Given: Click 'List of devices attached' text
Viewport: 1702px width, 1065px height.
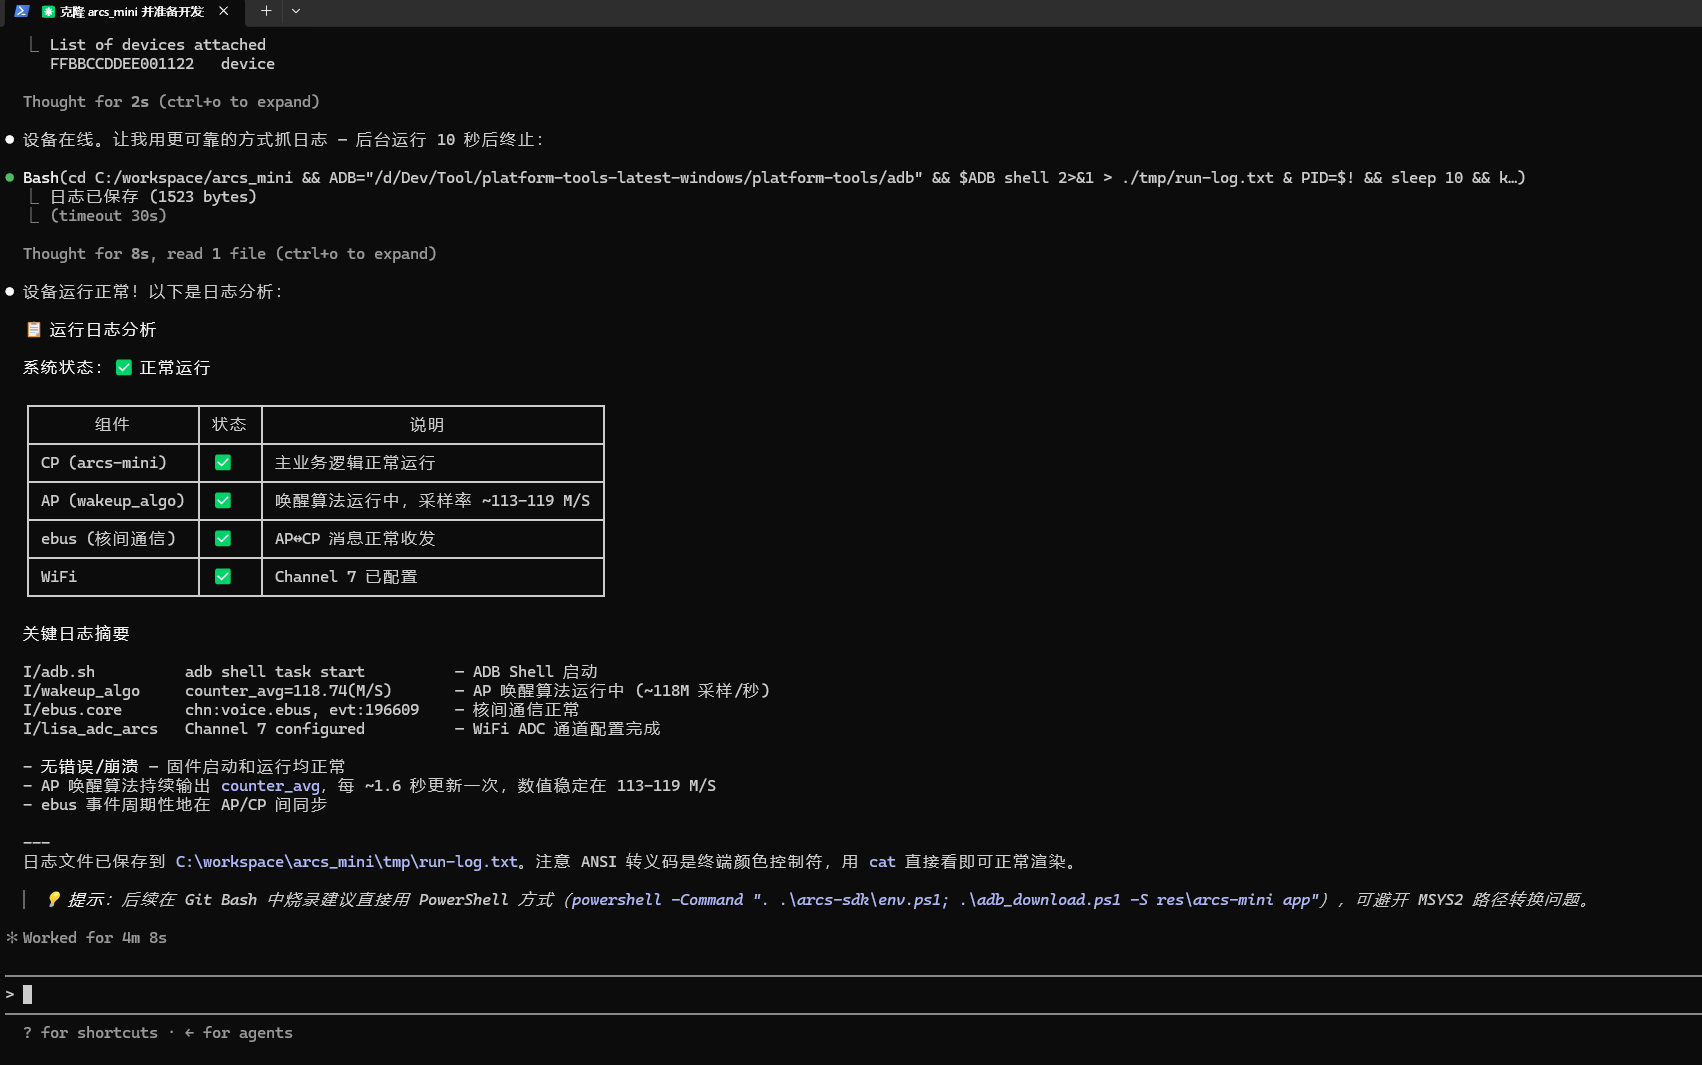Looking at the screenshot, I should (158, 44).
